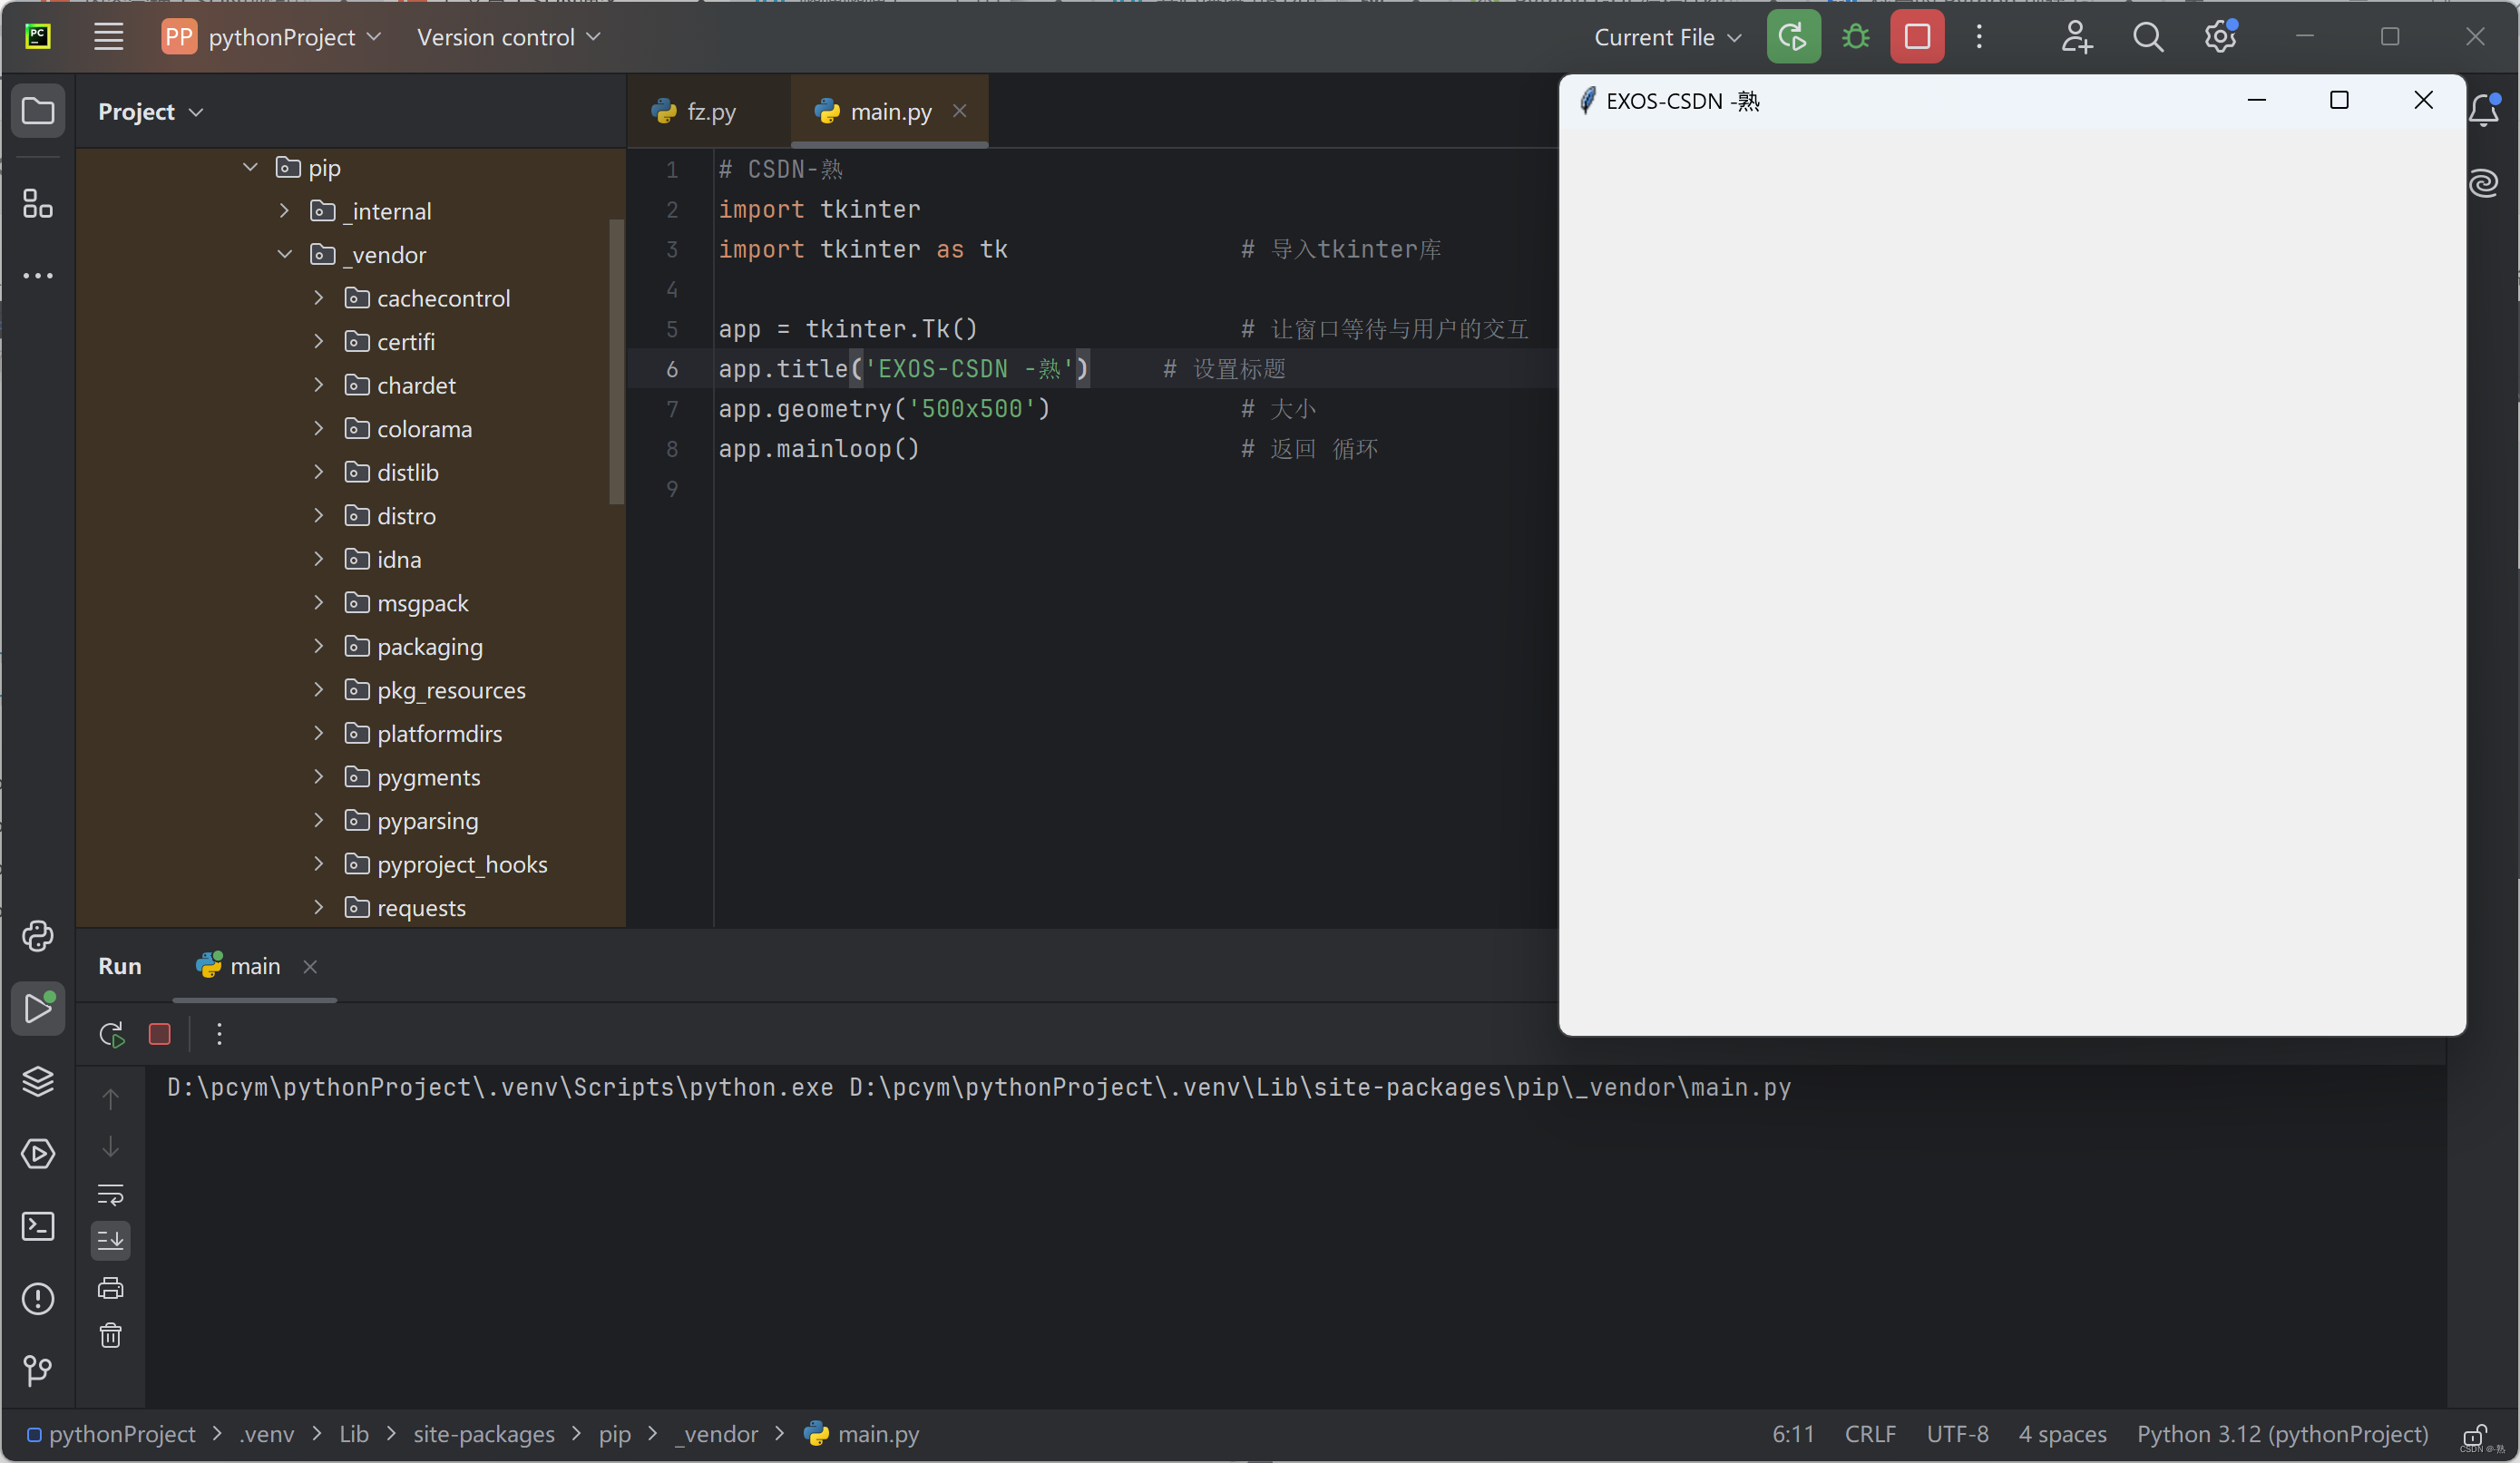
Task: Click site-packages in the breadcrumb
Action: pyautogui.click(x=484, y=1434)
